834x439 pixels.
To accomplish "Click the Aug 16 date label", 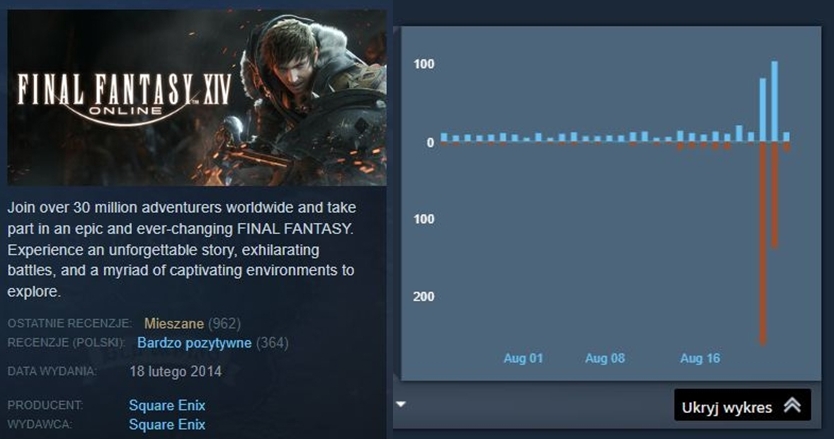I will [x=700, y=359].
